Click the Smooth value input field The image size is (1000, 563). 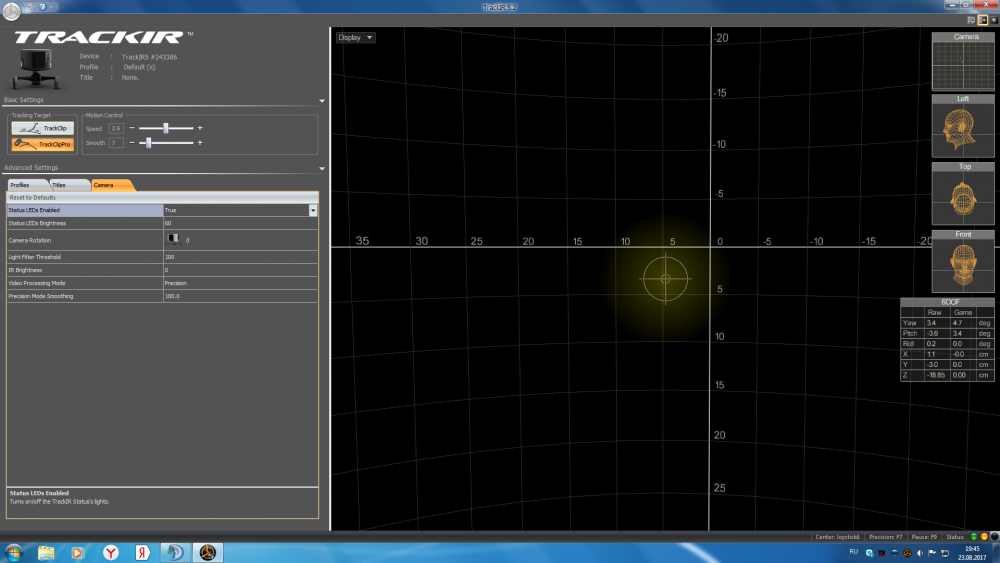pyautogui.click(x=116, y=143)
